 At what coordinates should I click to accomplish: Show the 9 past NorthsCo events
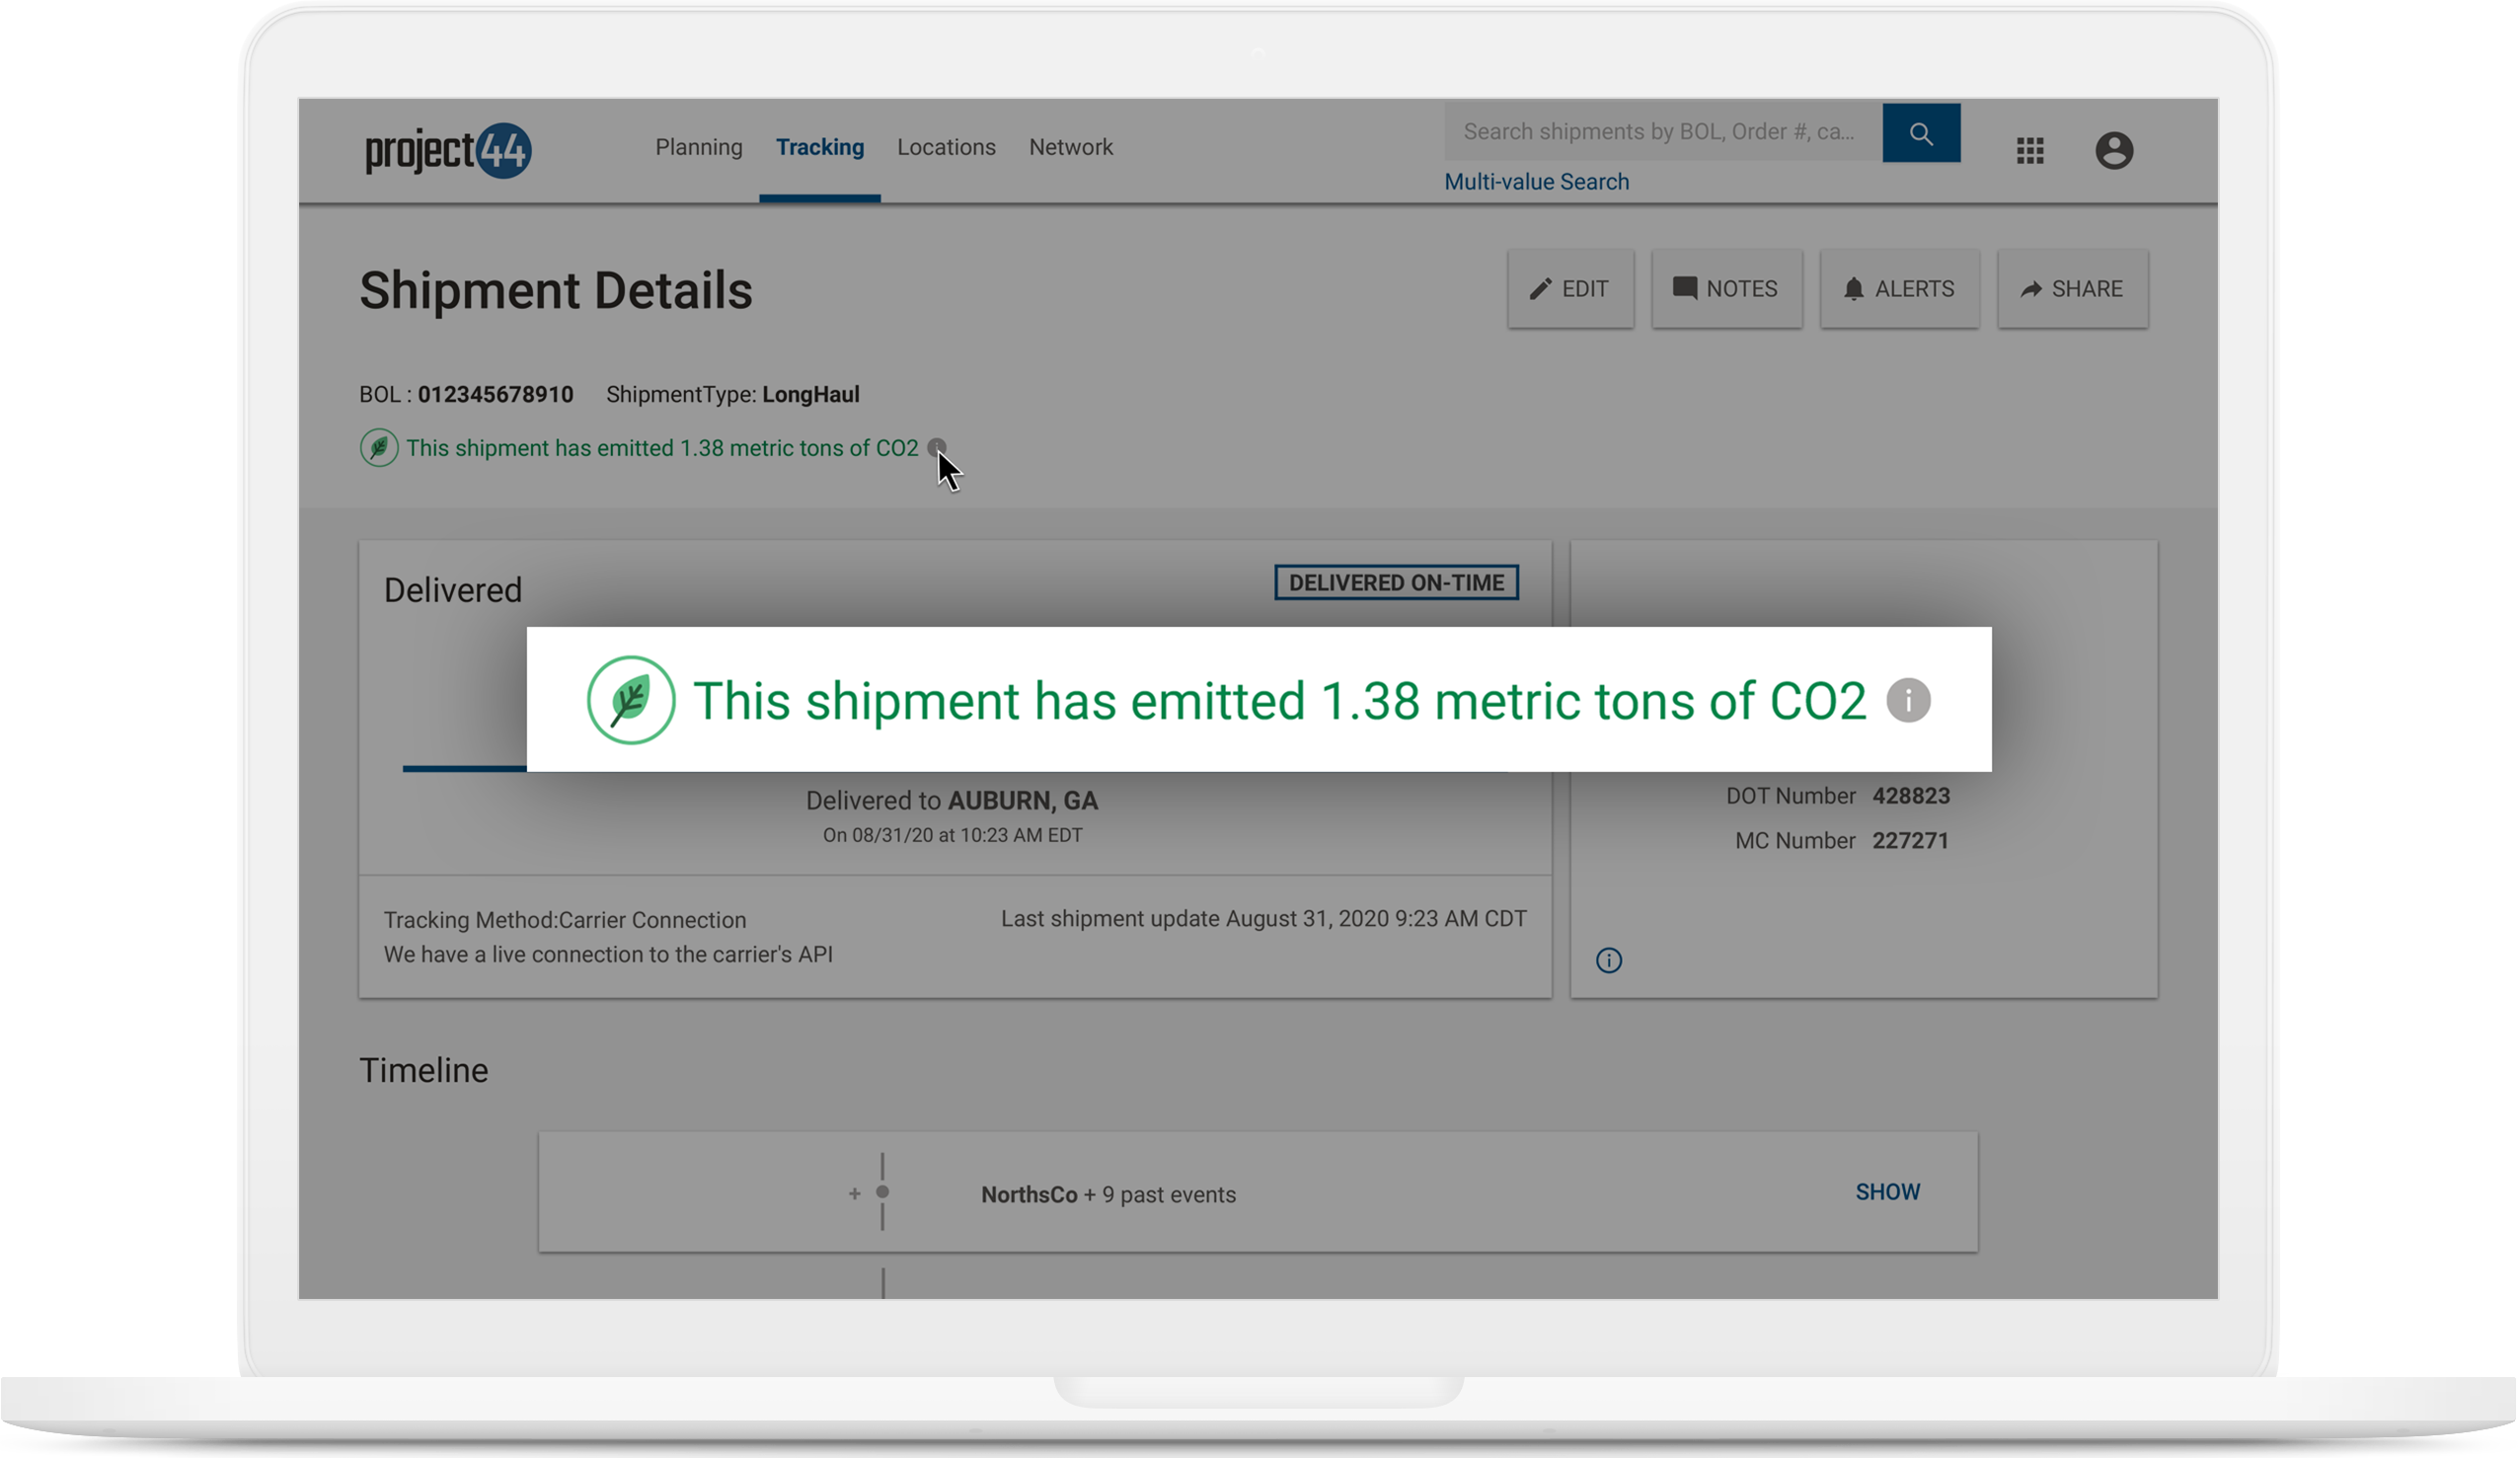(1887, 1192)
